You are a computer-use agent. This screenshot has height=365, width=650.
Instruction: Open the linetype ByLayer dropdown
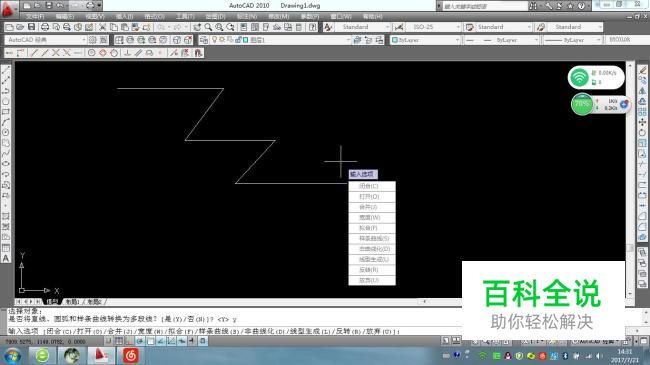pos(501,40)
